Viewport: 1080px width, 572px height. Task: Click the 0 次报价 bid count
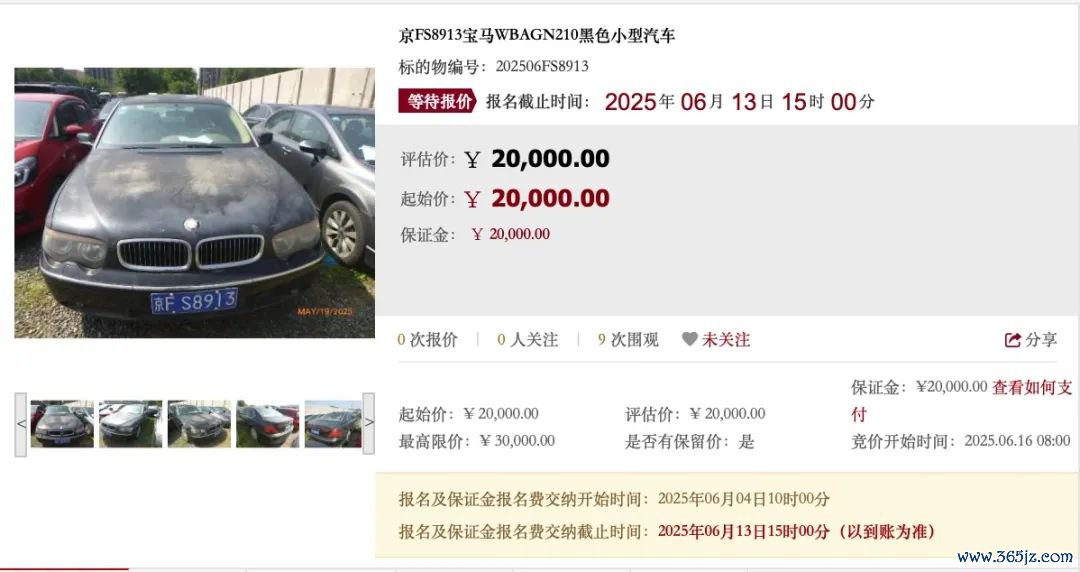pos(427,340)
